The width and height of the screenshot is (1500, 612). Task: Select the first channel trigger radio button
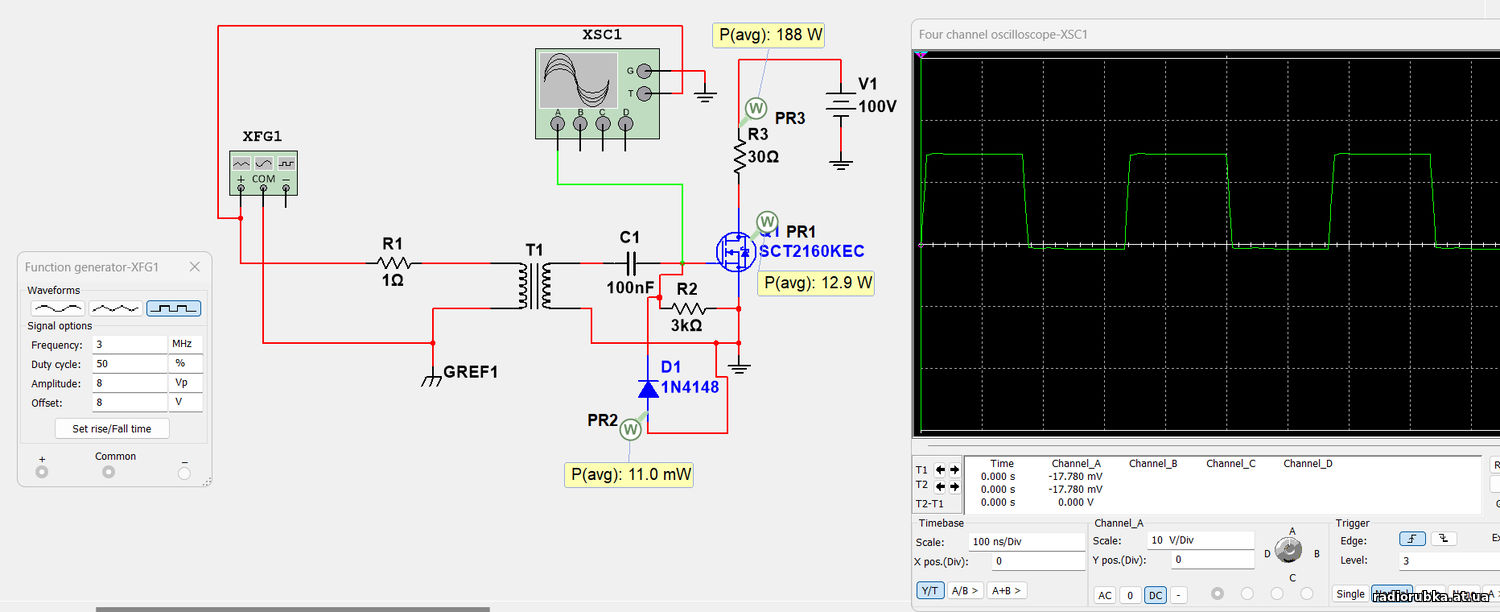tap(1217, 594)
